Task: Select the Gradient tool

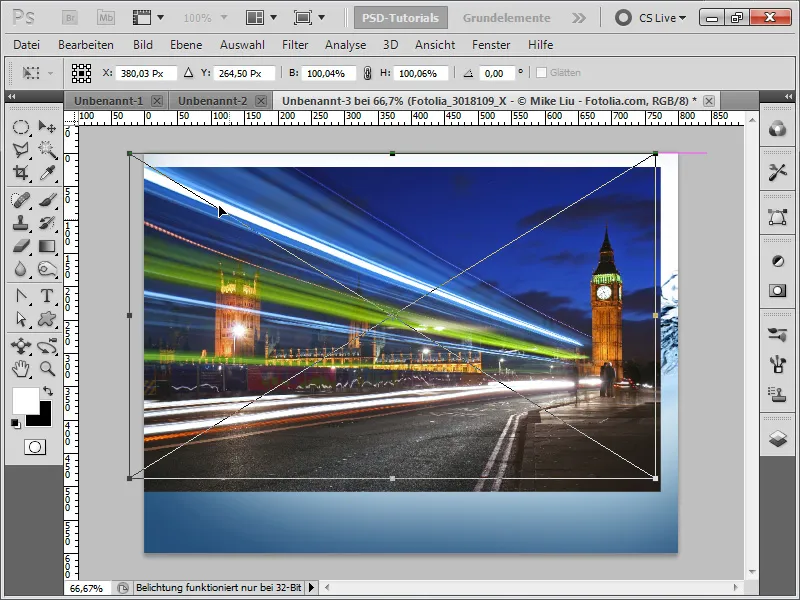Action: click(47, 246)
